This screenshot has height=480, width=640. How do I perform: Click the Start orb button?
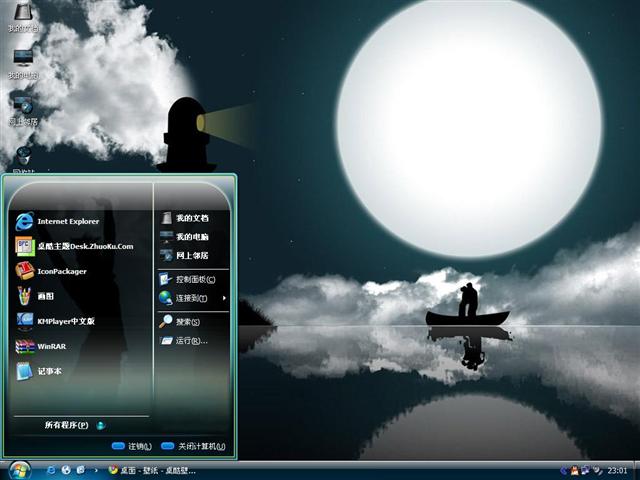coord(19,469)
